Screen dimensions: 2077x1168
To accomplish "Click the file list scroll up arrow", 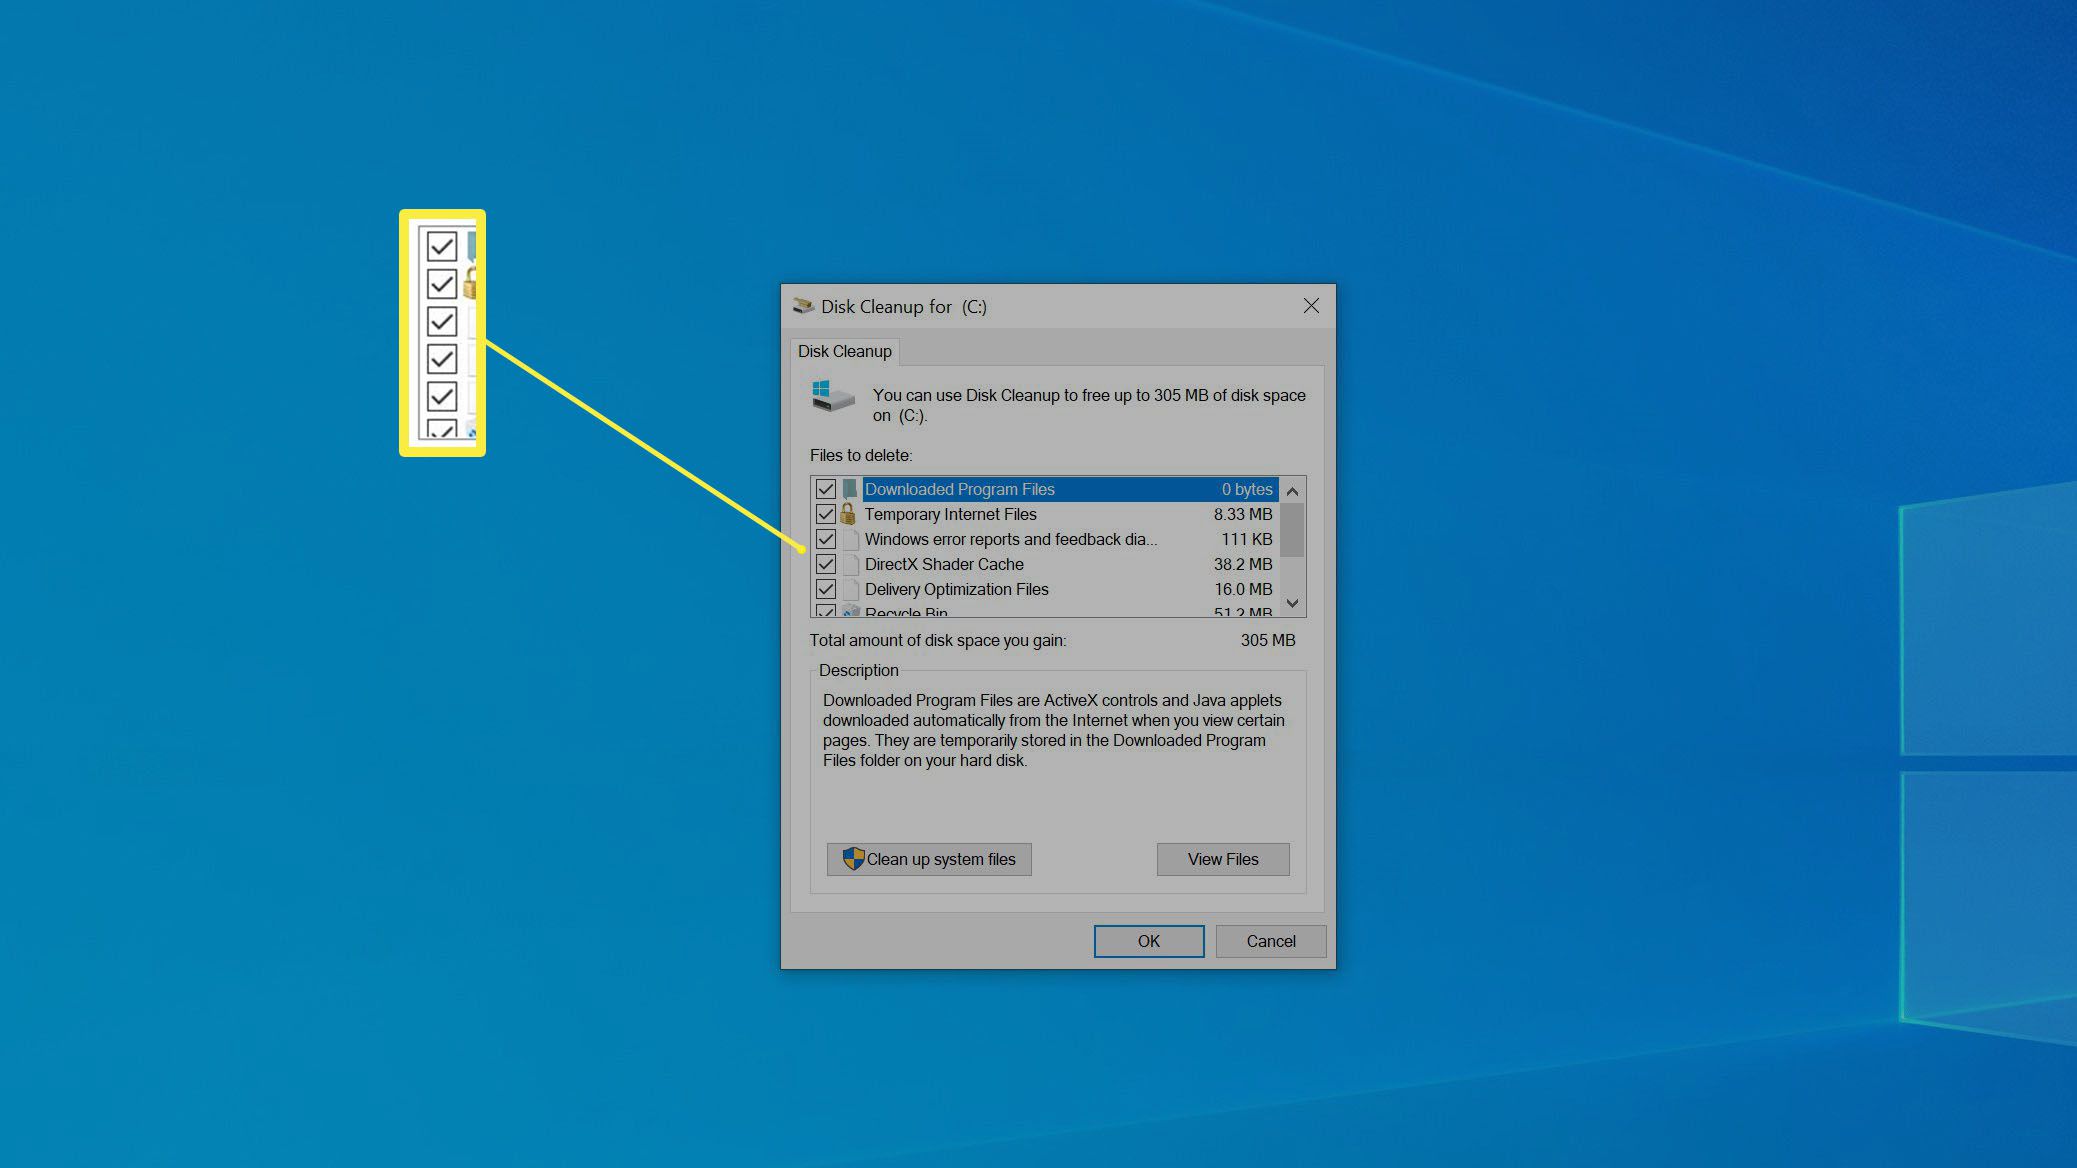I will pos(1292,491).
